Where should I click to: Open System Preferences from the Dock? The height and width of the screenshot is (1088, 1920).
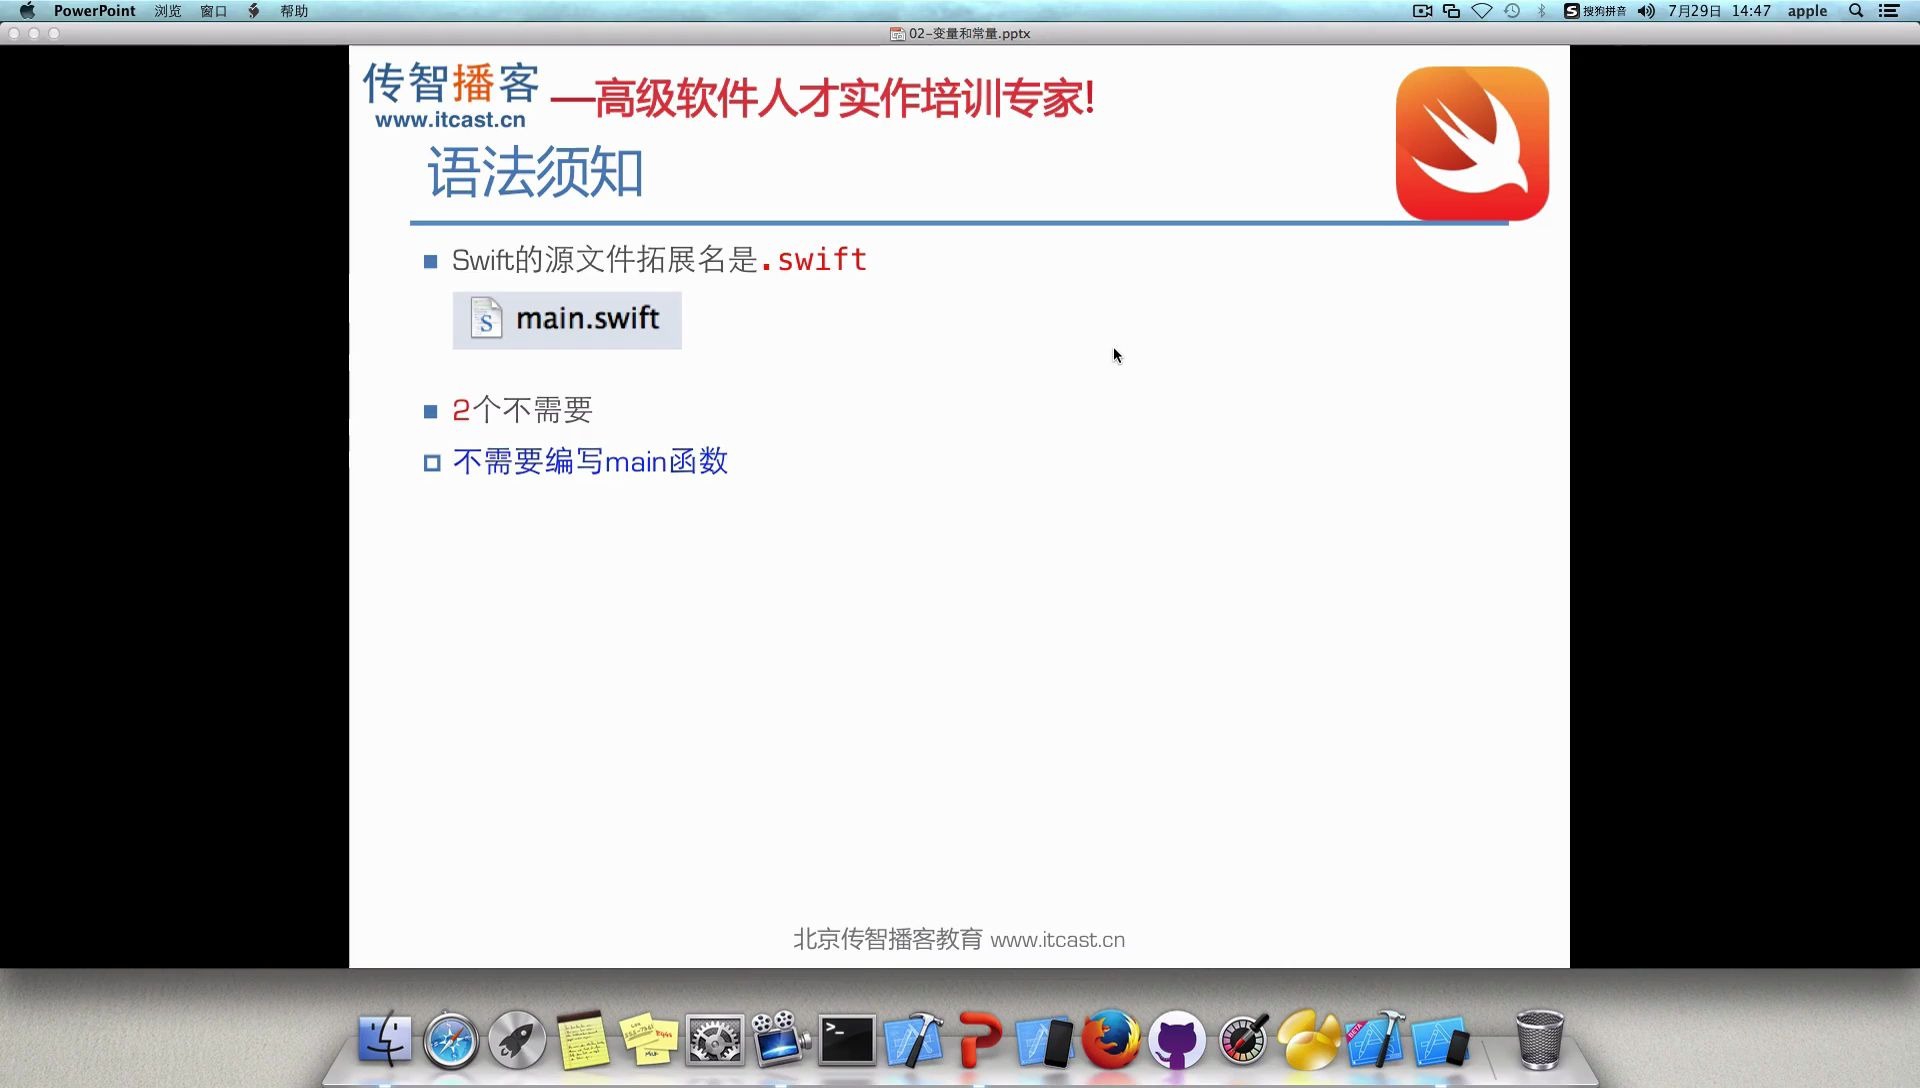714,1040
